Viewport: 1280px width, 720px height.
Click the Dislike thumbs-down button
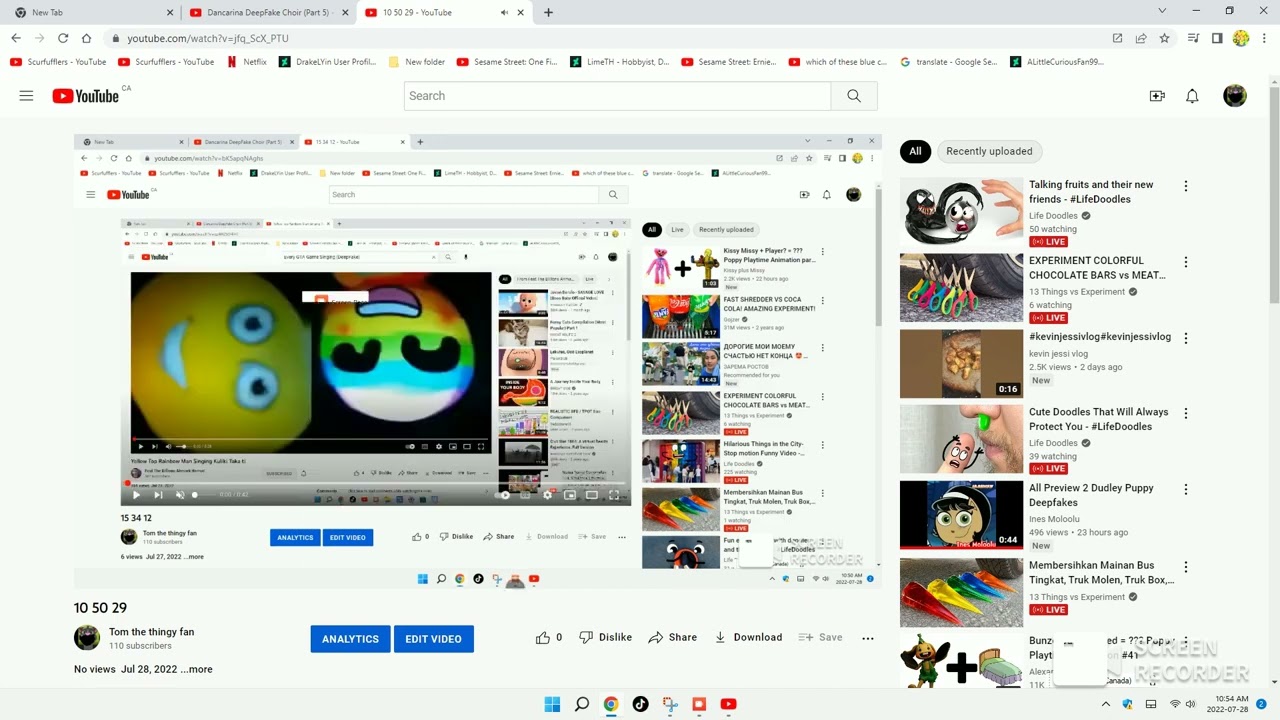pos(606,637)
